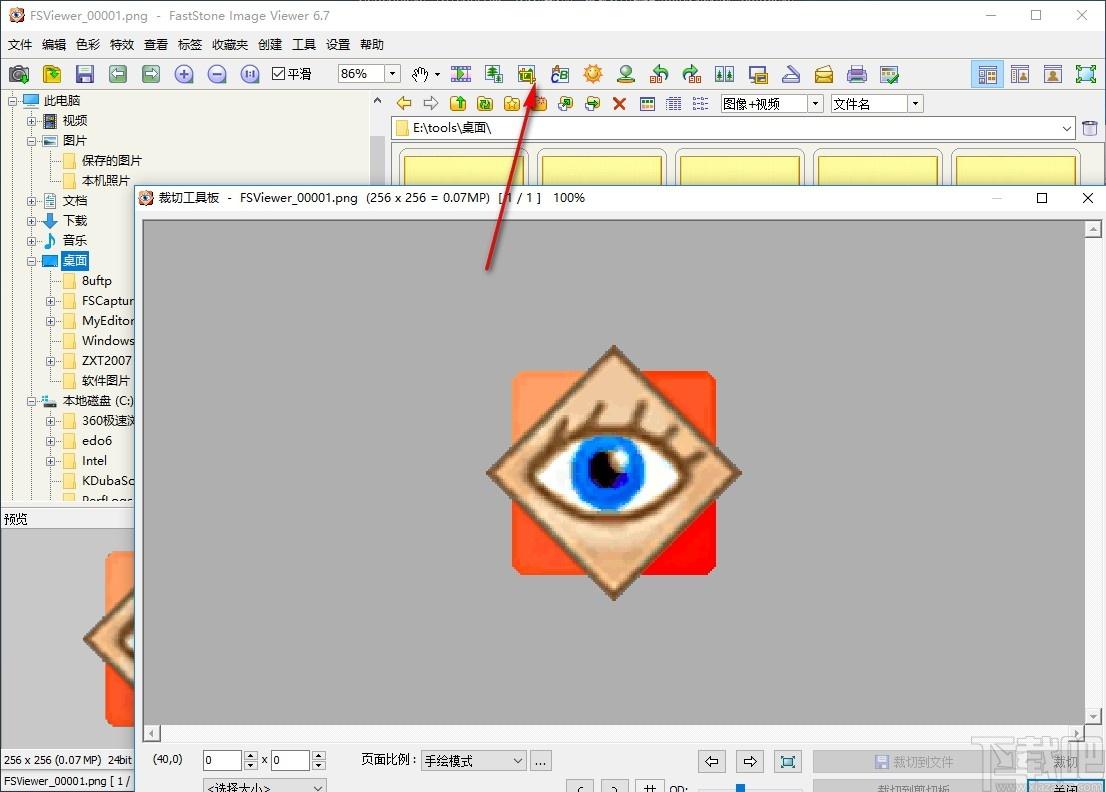
Task: Open the 特效 menu
Action: [121, 44]
